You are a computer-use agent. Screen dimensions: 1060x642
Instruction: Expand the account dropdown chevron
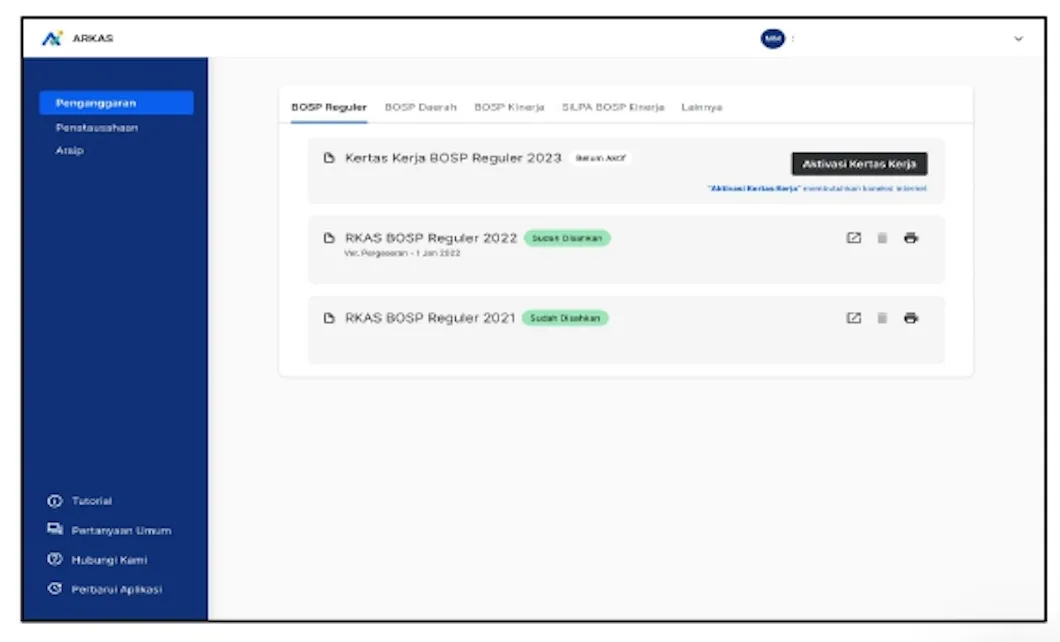[1018, 39]
